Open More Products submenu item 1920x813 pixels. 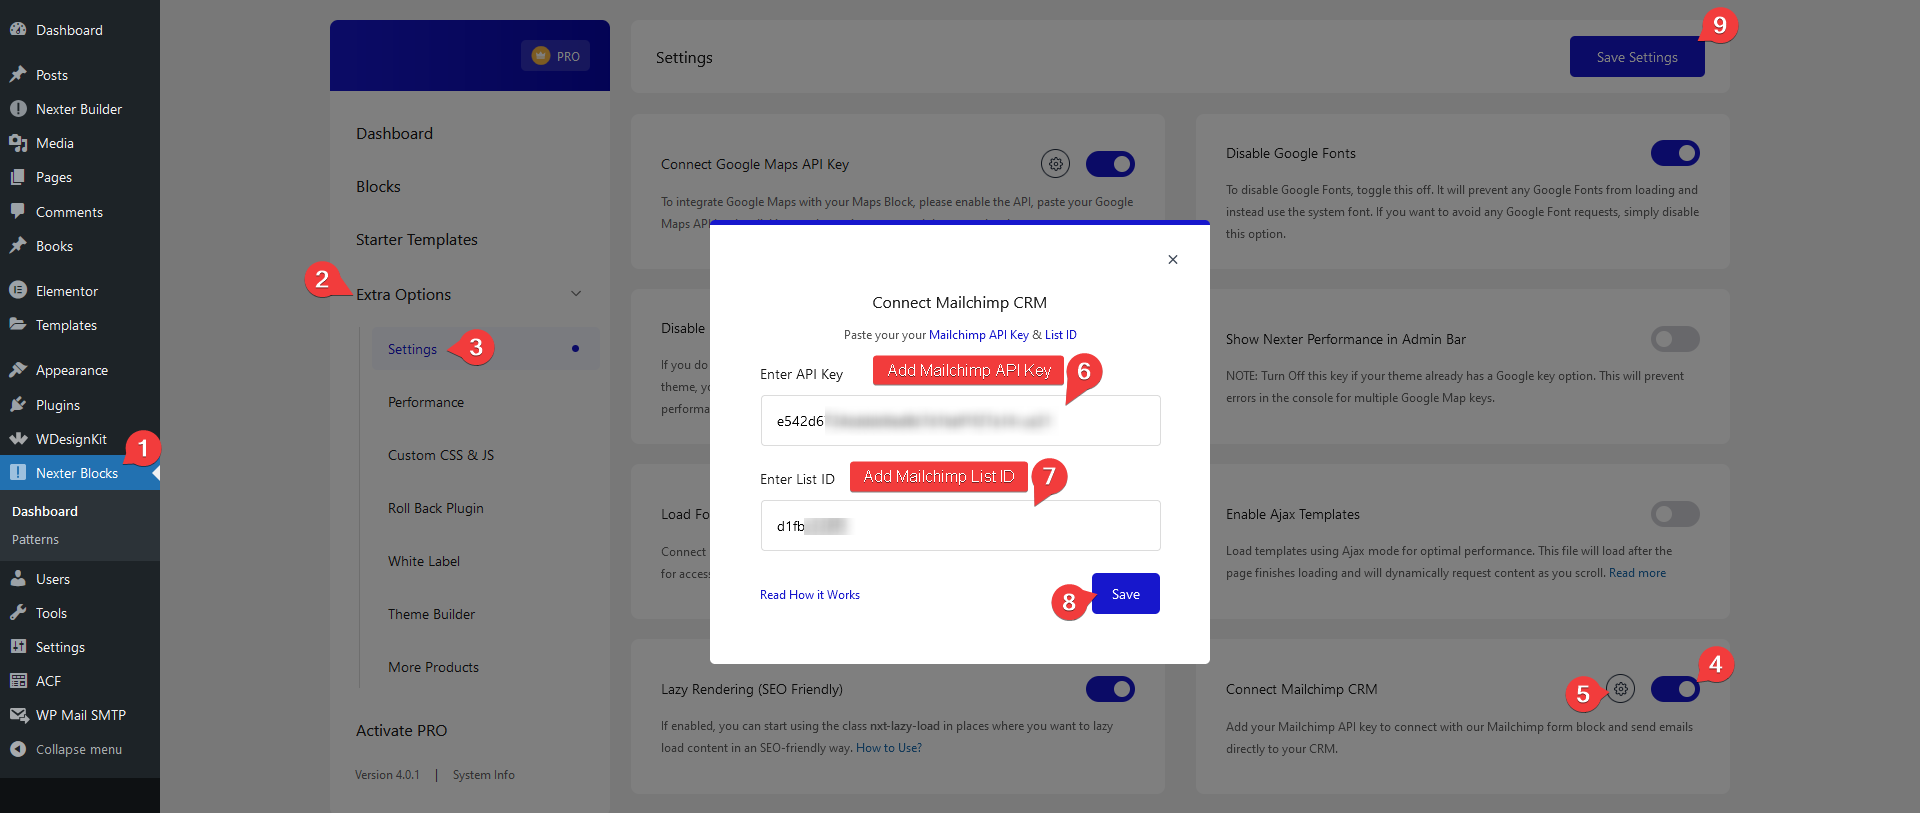point(433,667)
